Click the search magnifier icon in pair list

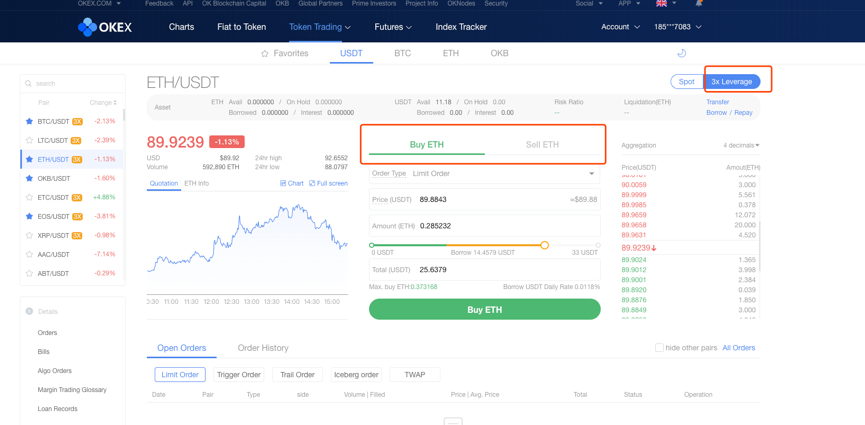click(x=28, y=83)
